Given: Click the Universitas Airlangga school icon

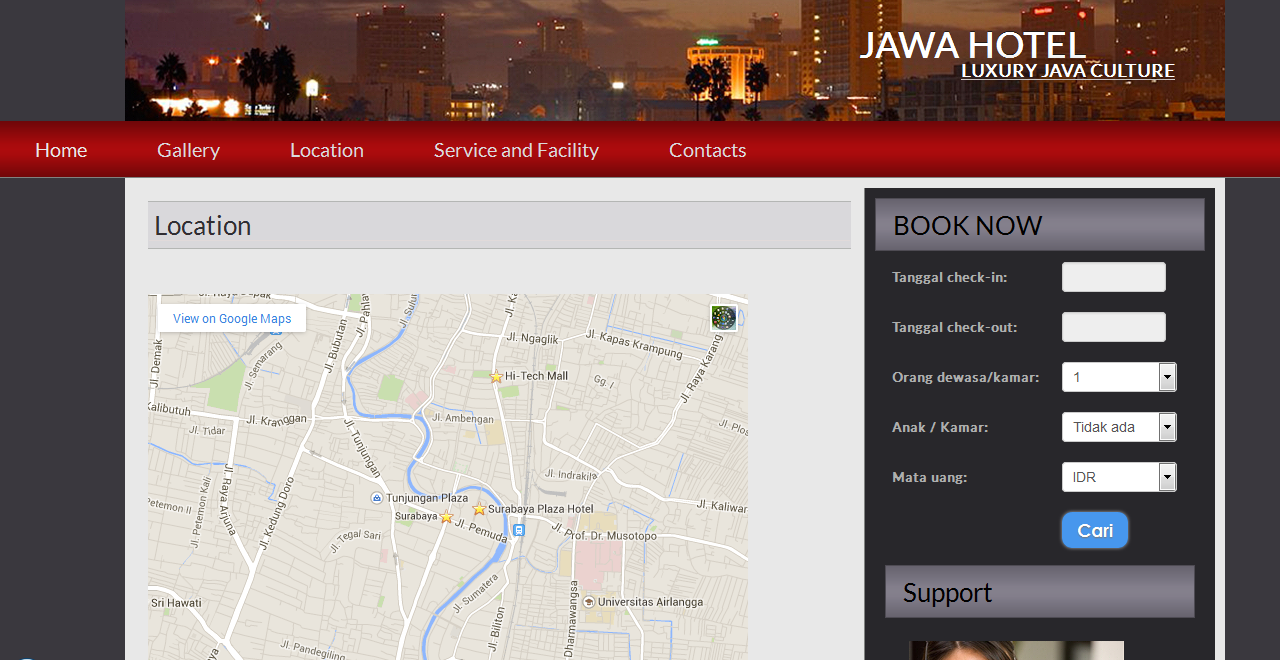Looking at the screenshot, I should pos(588,602).
